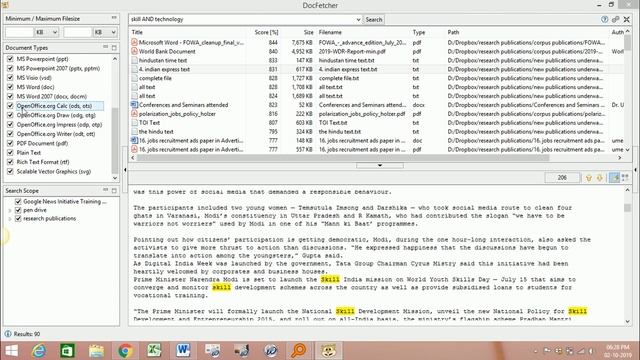Image resolution: width=640 pixels, height=360 pixels.
Task: Open the Windows Start button
Action: tap(11, 351)
